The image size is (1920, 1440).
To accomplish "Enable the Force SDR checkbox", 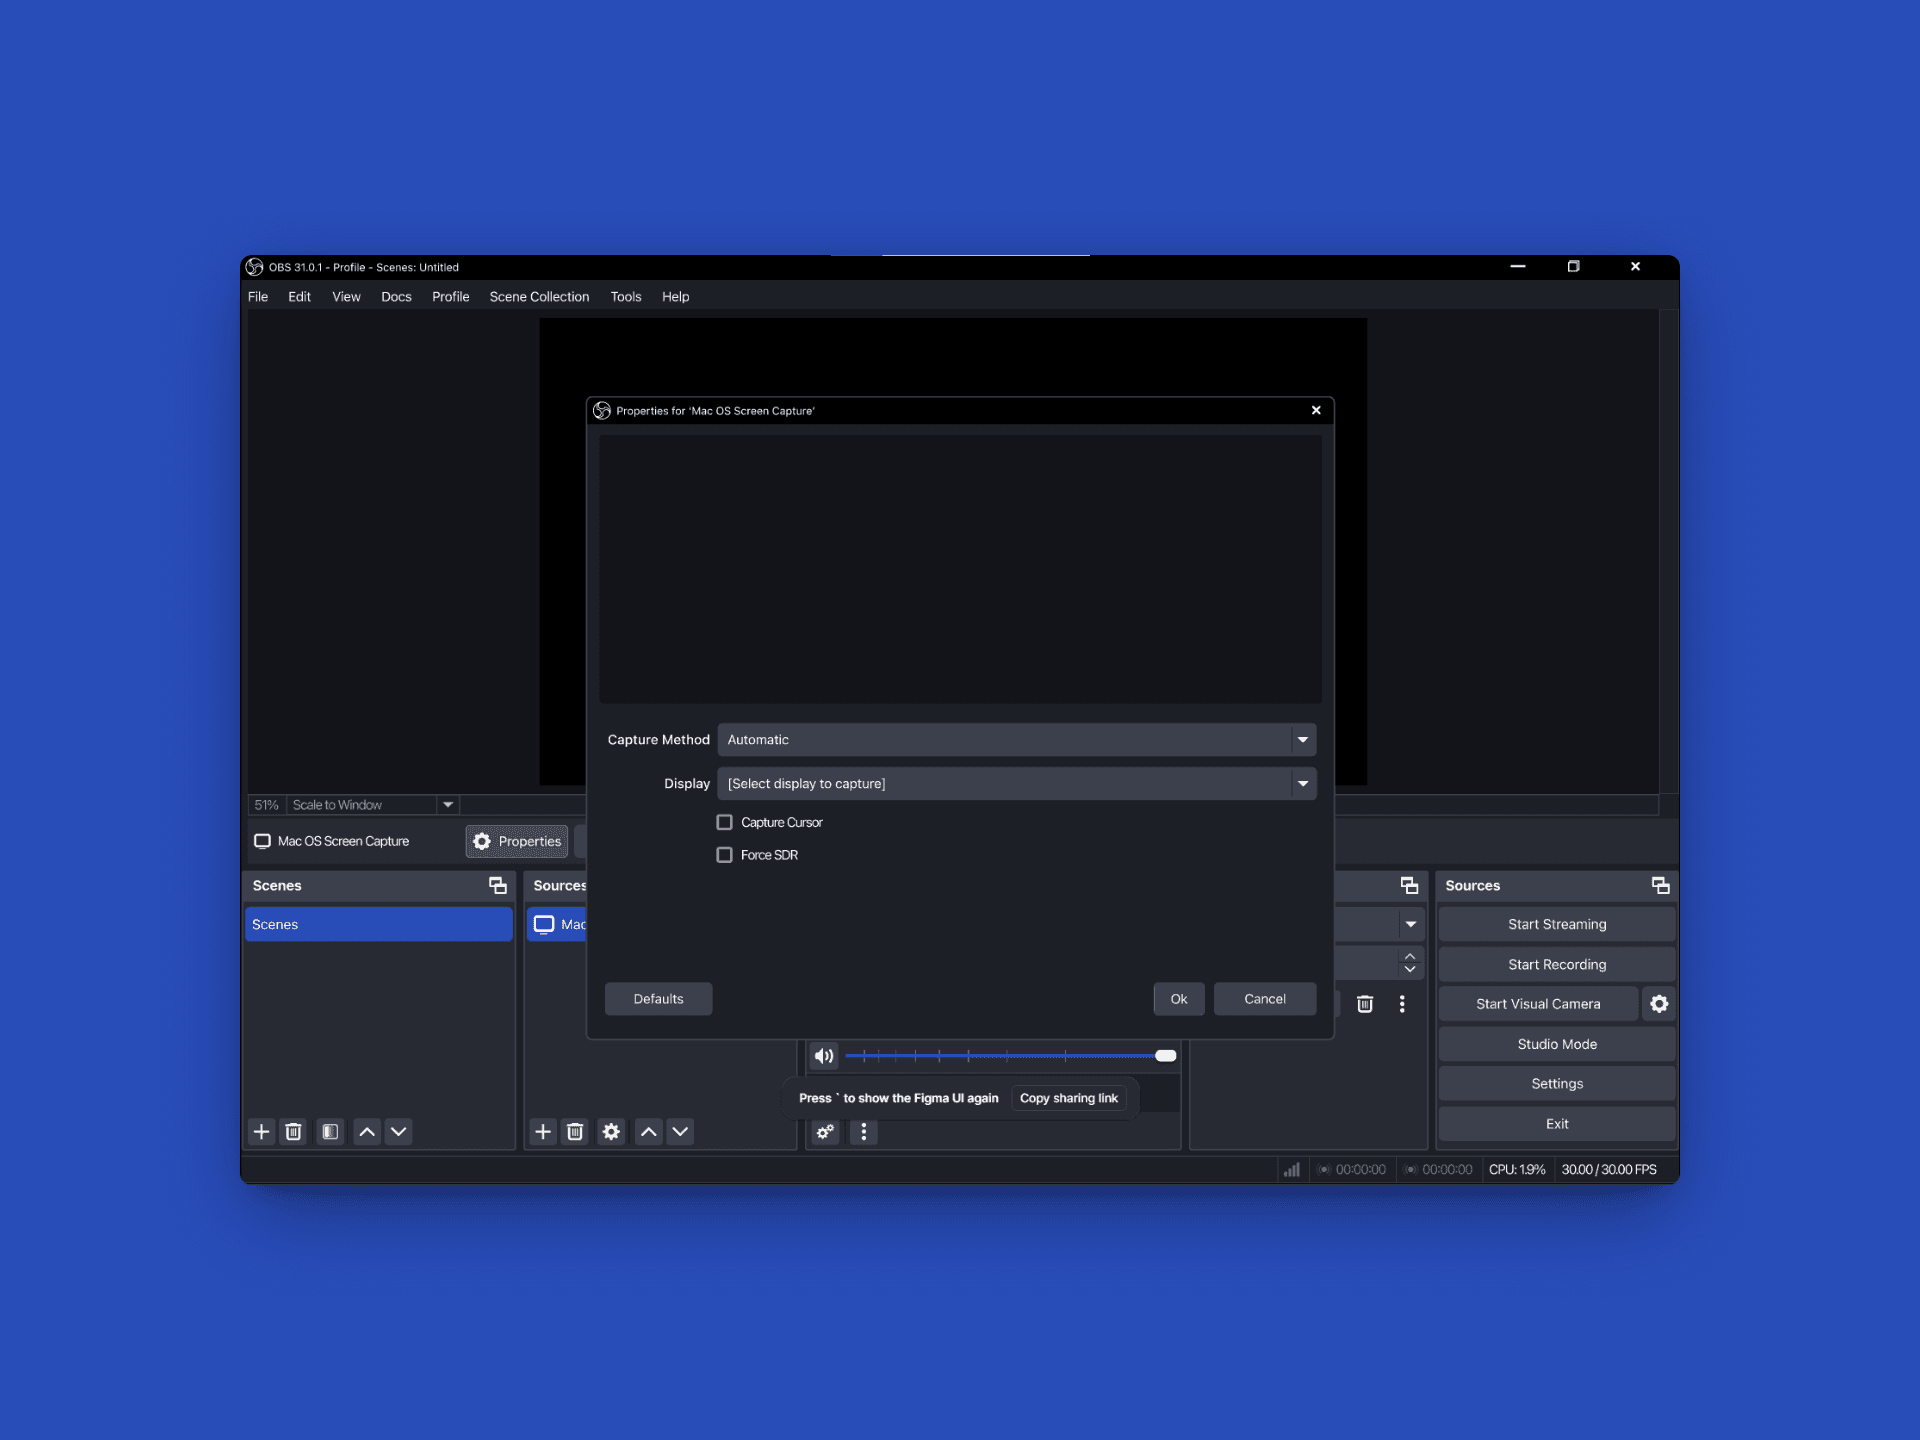I will click(x=724, y=854).
